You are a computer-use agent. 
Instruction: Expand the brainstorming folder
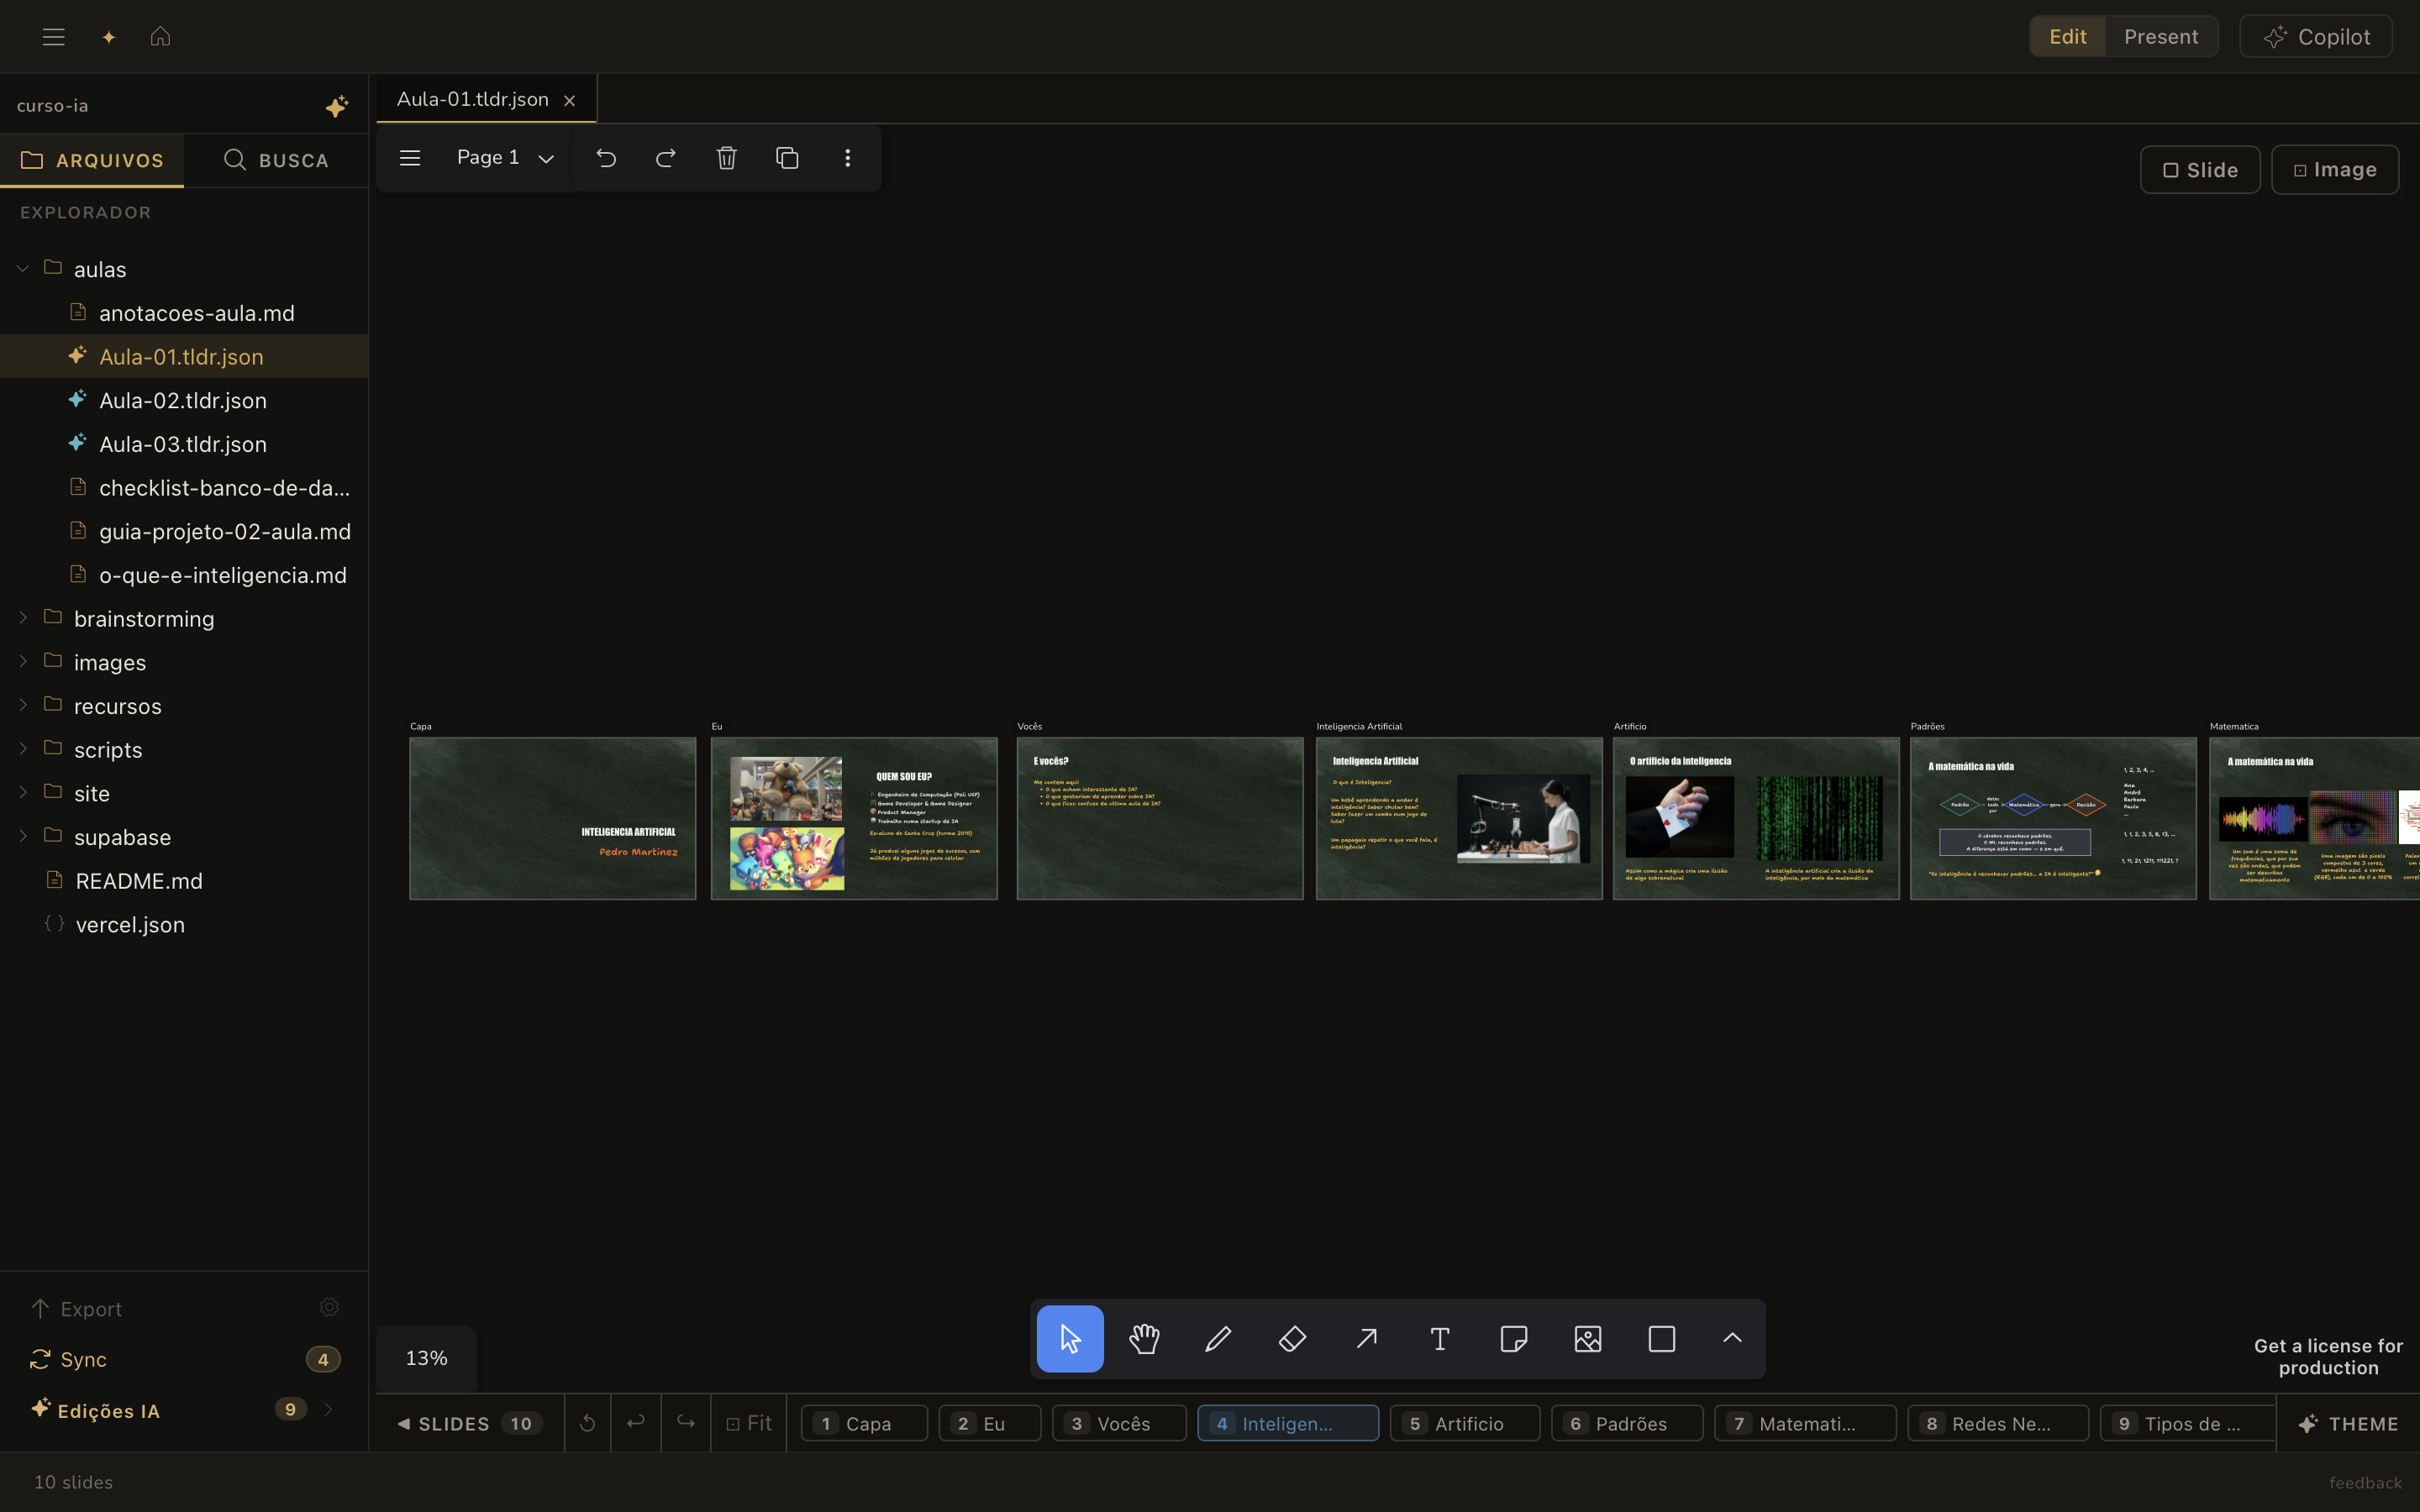pos(144,619)
